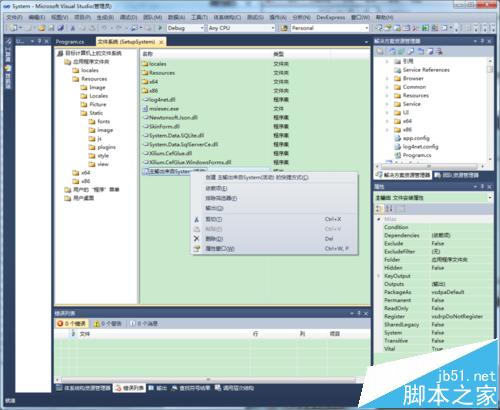Click the Open File folder icon in toolbar
The image size is (500, 410).
[x=42, y=28]
